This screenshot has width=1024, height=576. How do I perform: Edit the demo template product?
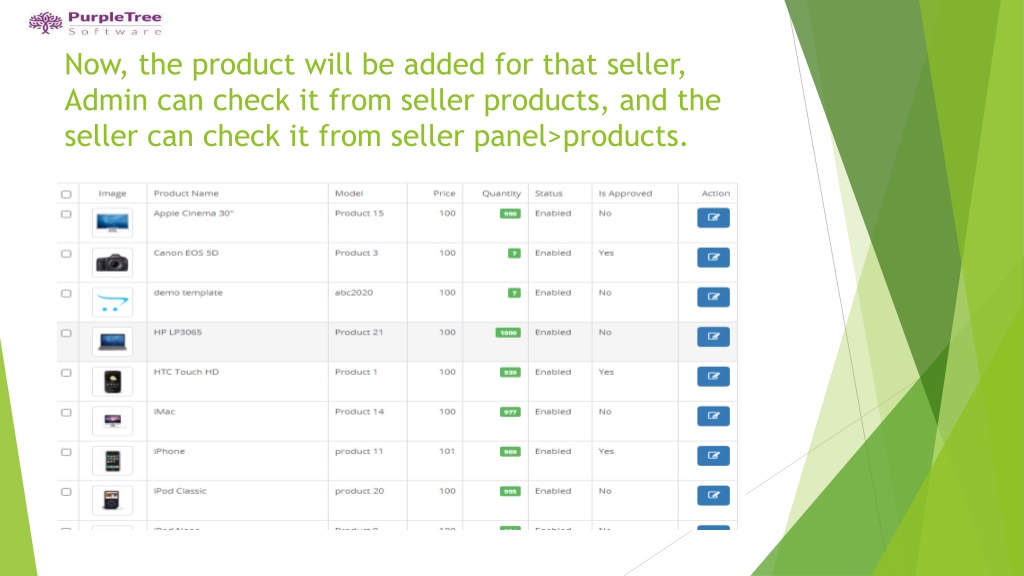(x=713, y=297)
